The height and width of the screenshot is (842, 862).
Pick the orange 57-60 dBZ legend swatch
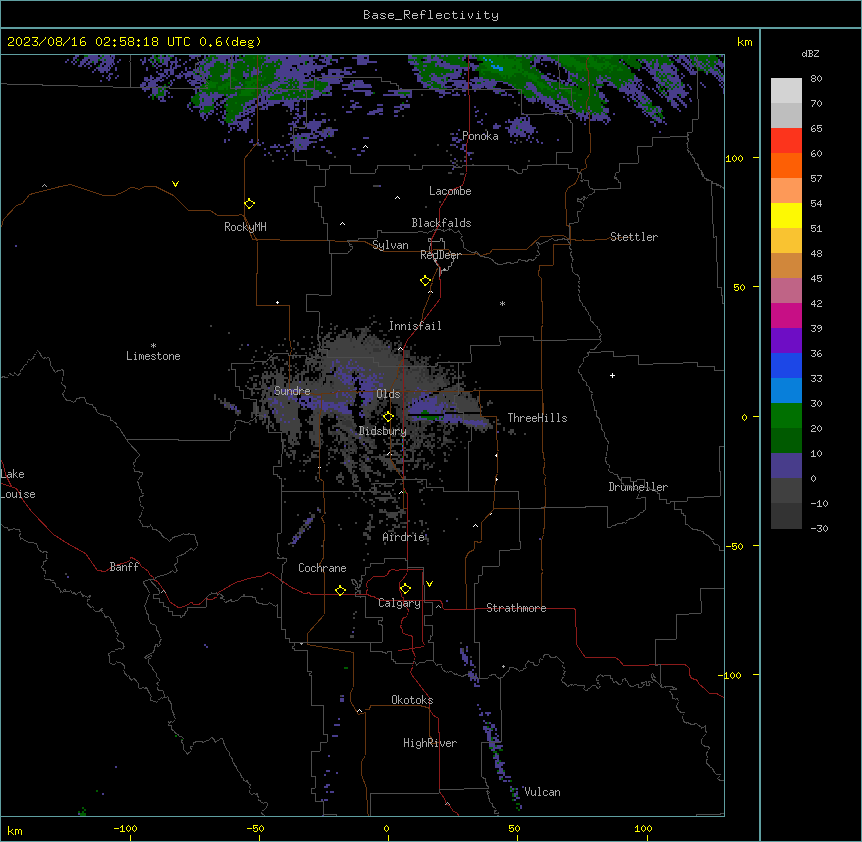point(786,165)
